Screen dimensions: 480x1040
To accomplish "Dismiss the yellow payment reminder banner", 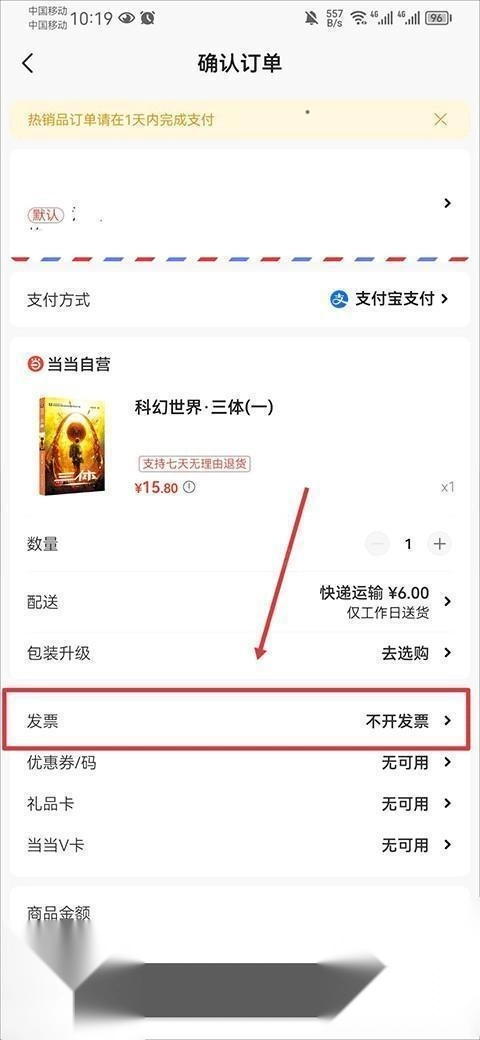I will click(x=440, y=119).
